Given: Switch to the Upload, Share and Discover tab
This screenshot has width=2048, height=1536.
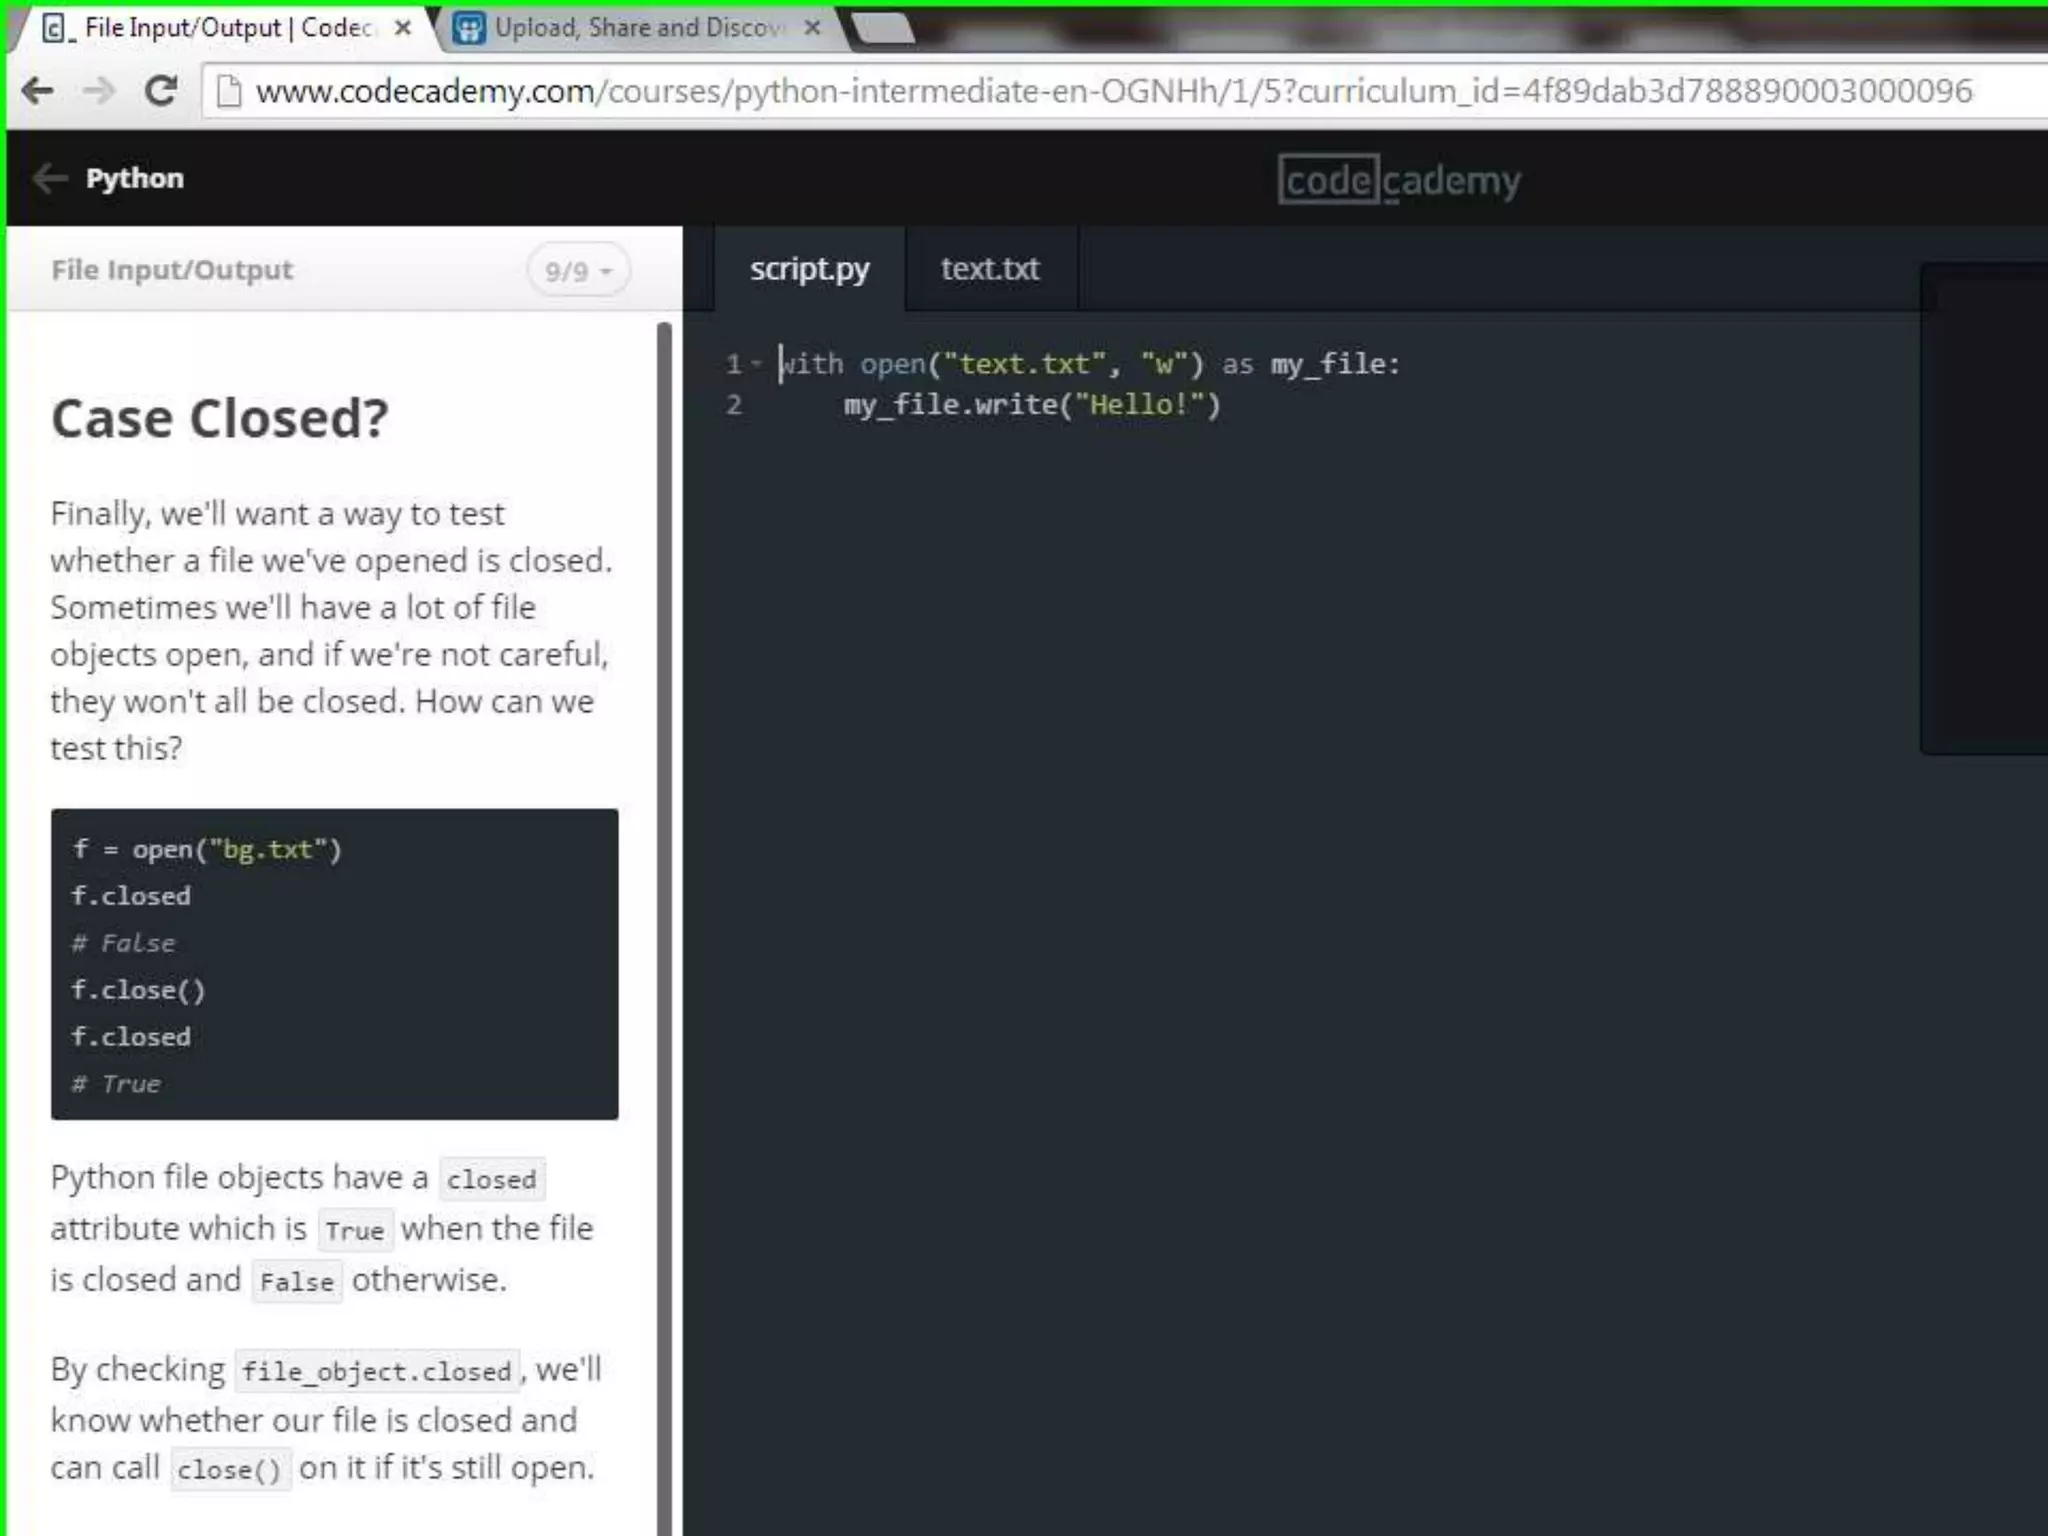Looking at the screenshot, I should point(638,28).
